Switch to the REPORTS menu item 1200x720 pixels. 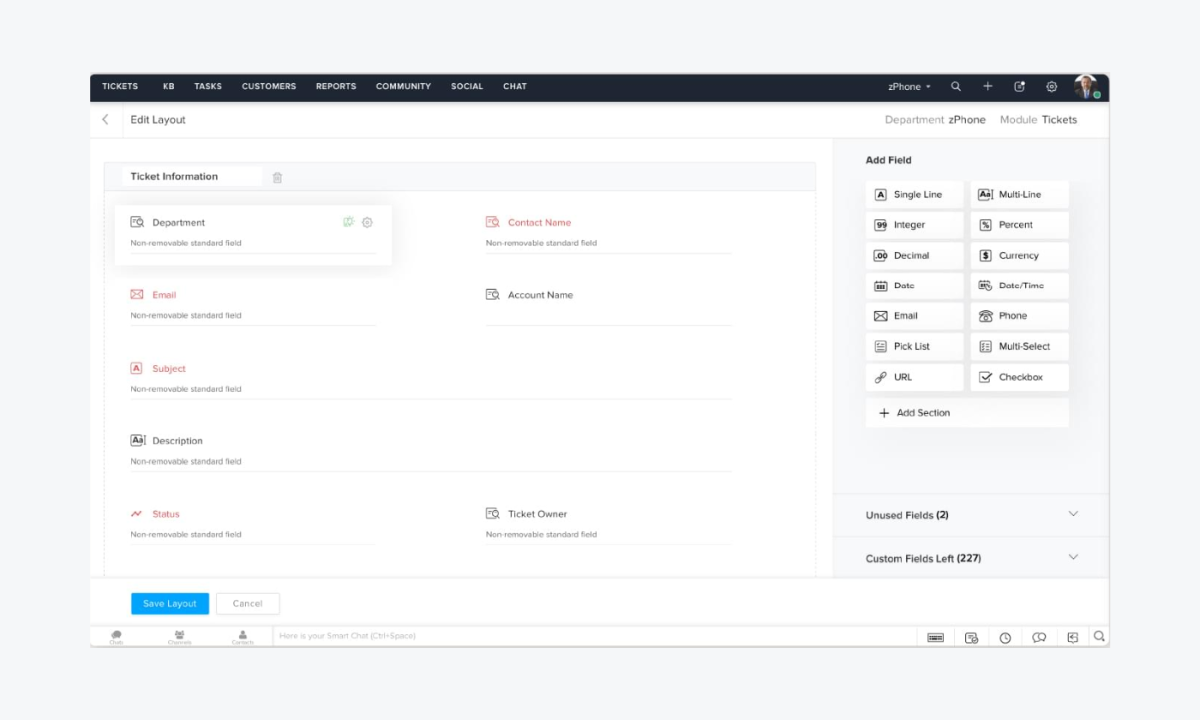[x=336, y=87]
